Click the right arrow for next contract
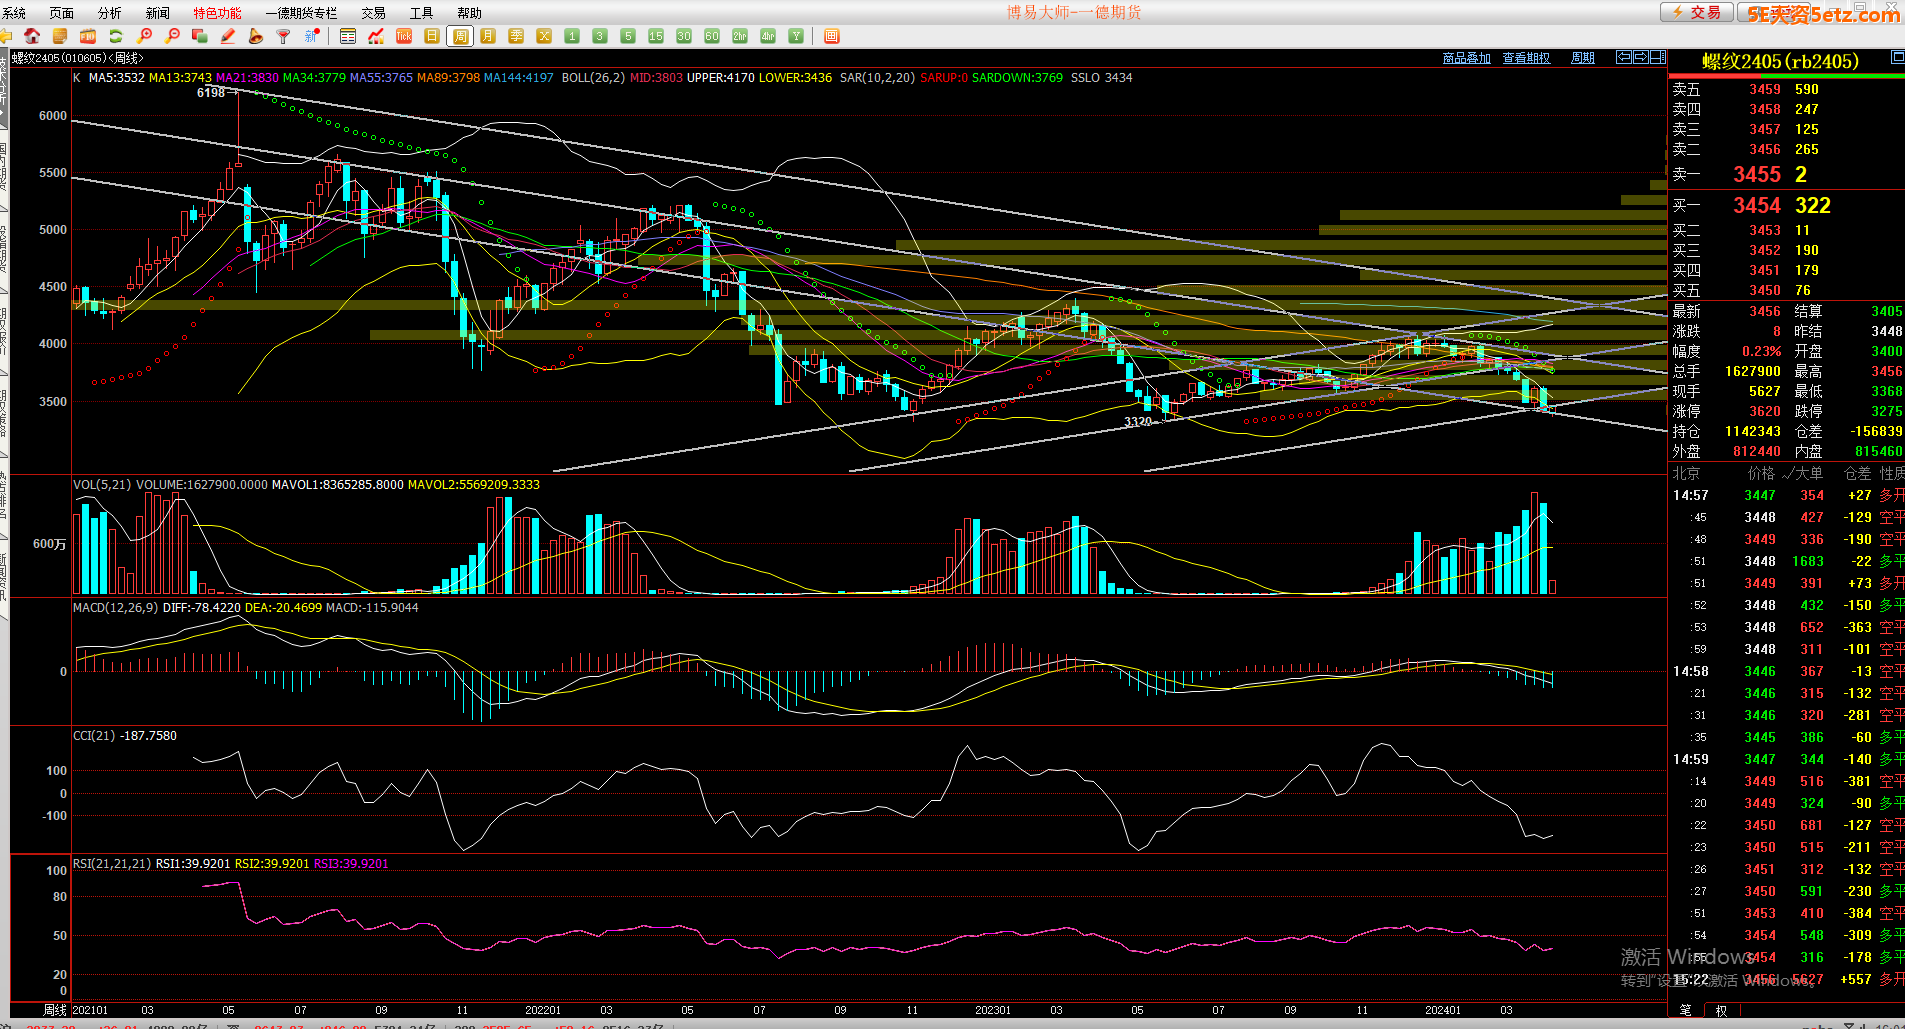 (1641, 57)
